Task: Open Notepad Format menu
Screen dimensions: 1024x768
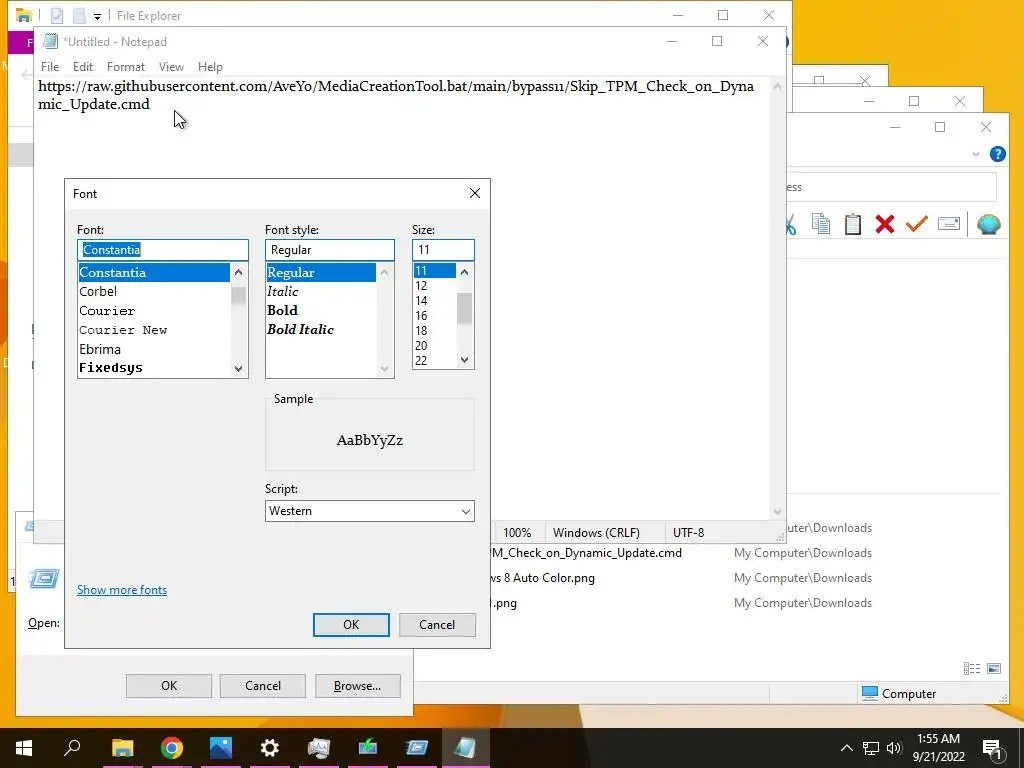Action: pyautogui.click(x=125, y=67)
